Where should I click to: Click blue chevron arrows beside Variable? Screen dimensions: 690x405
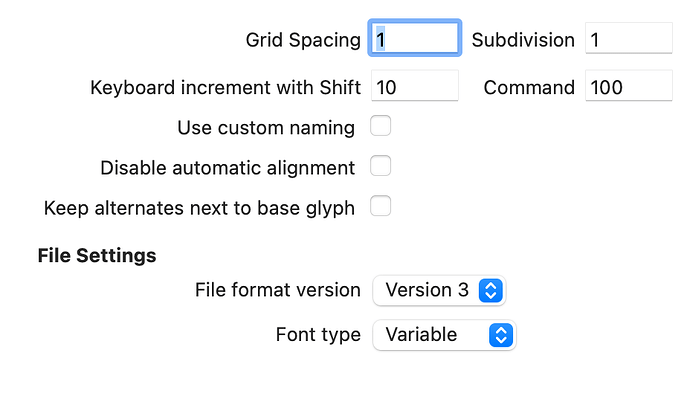point(501,335)
